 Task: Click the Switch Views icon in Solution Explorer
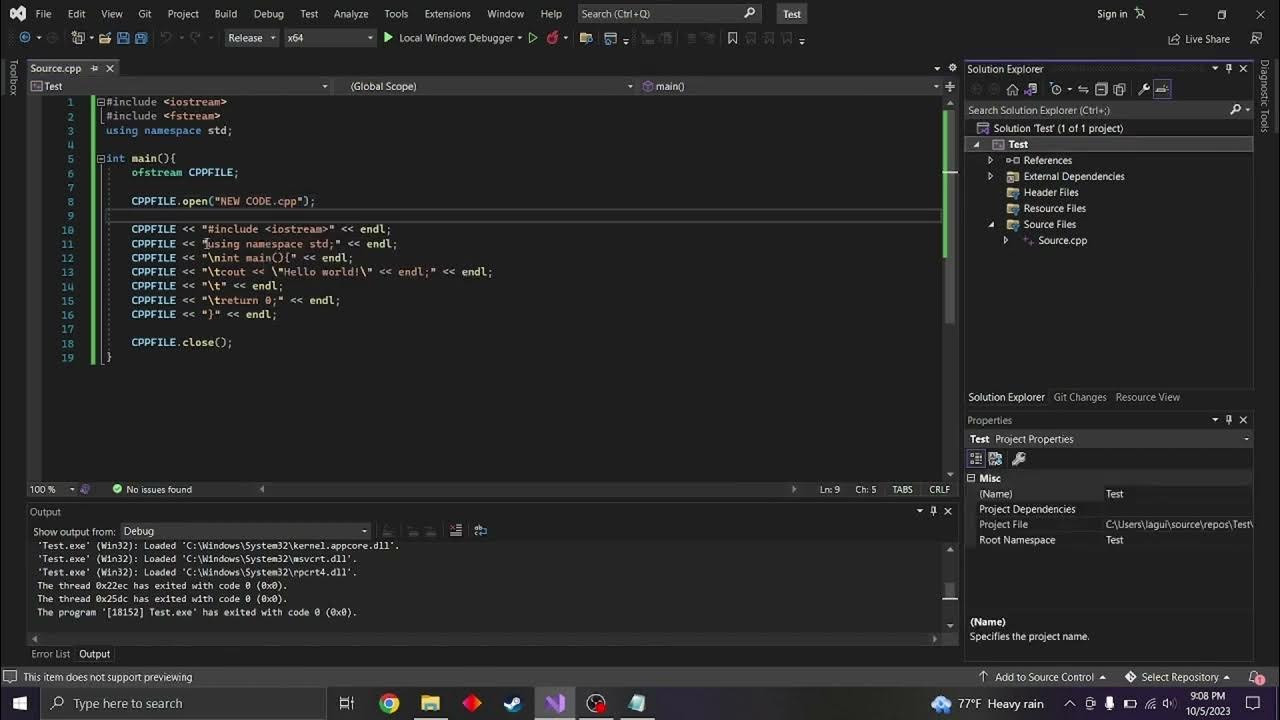pos(1031,89)
